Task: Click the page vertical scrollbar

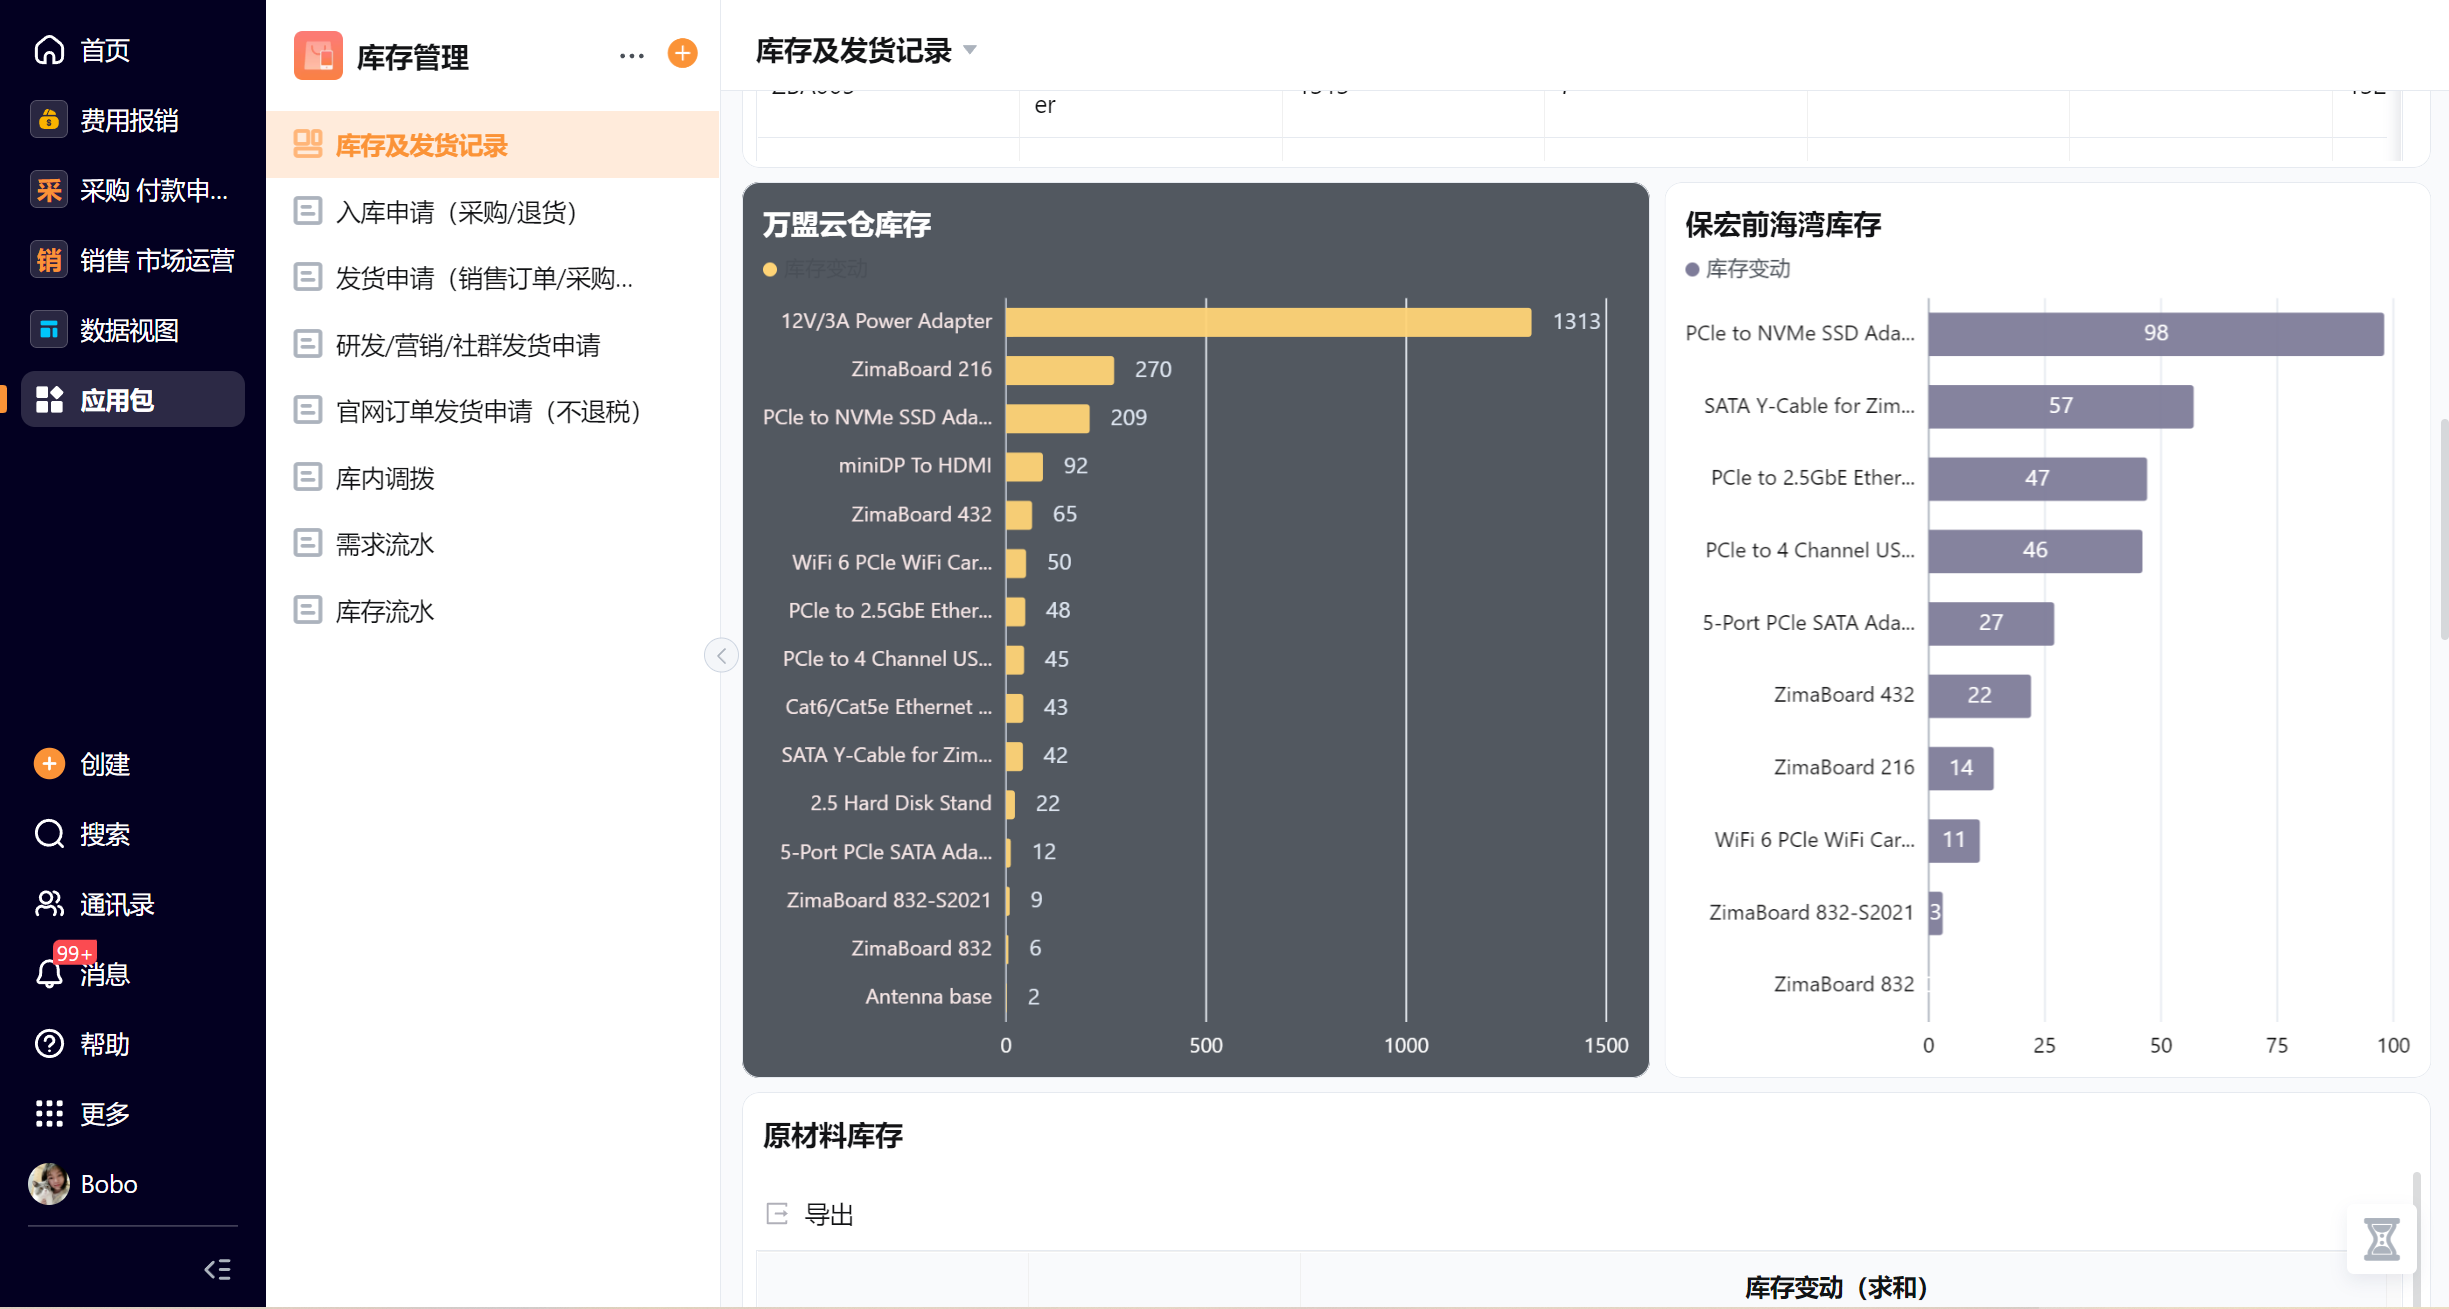Action: tap(2443, 530)
